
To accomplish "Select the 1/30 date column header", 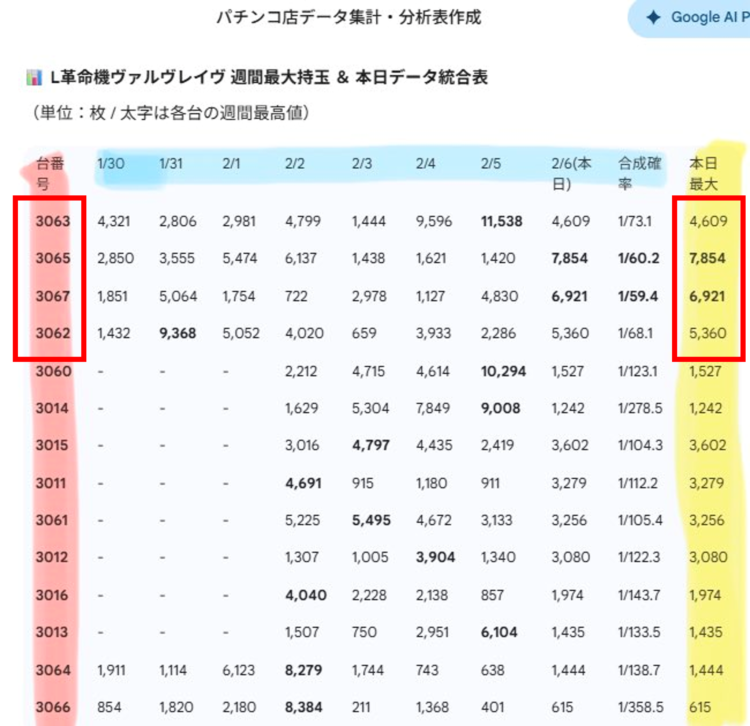I will pos(111,162).
